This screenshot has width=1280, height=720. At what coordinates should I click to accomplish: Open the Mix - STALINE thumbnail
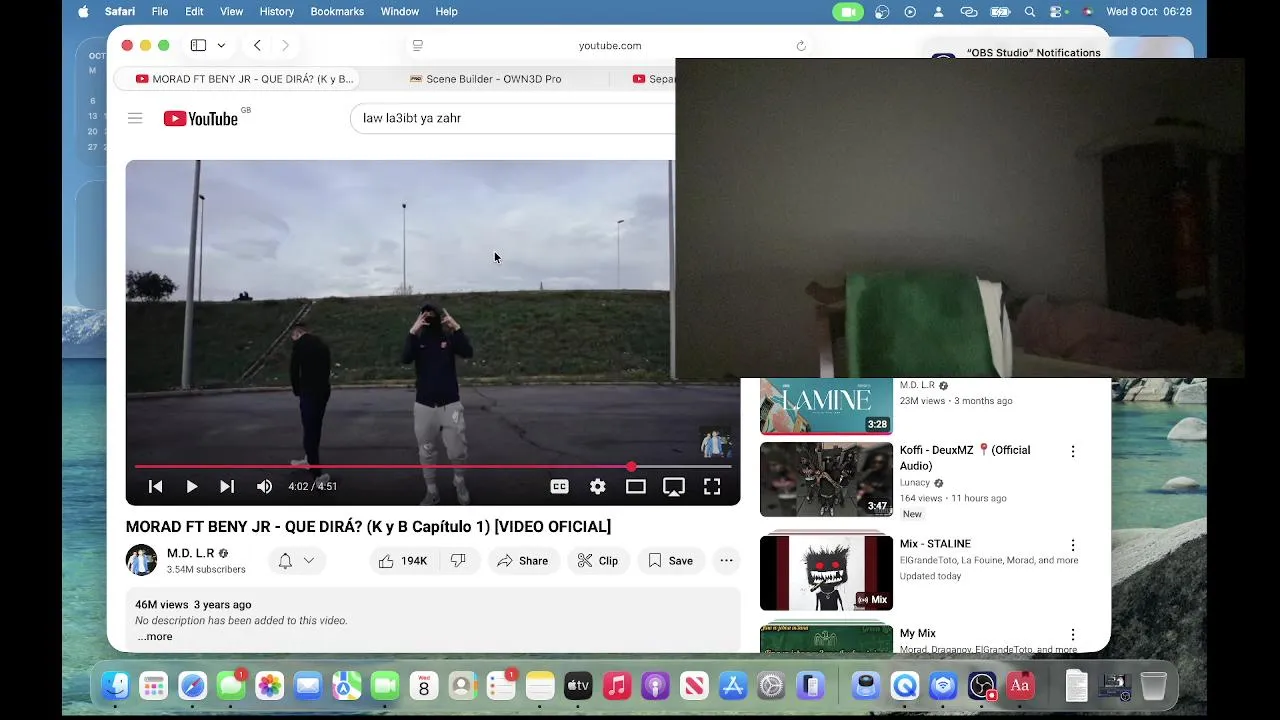(826, 573)
